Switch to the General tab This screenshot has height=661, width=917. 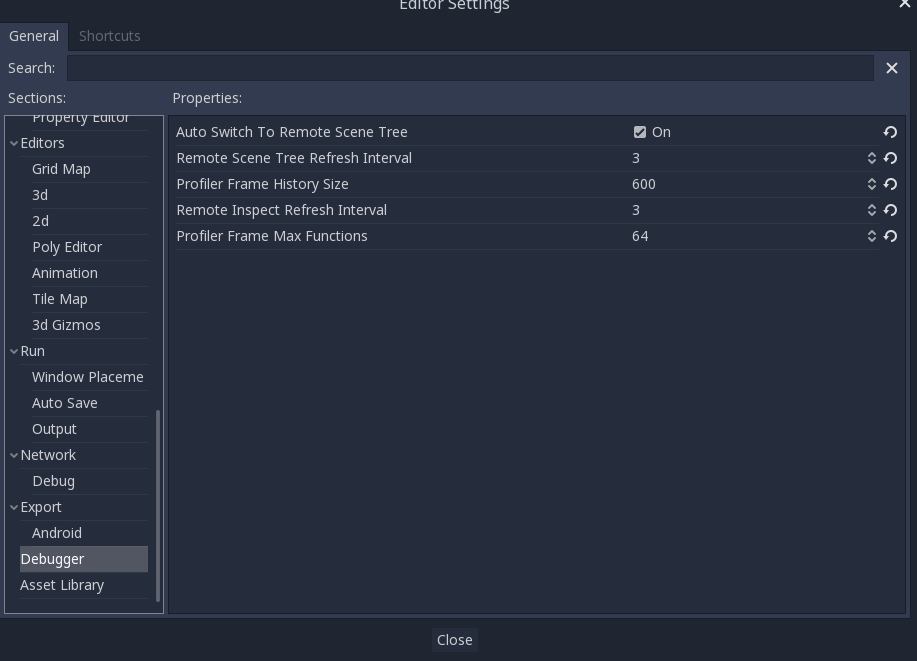point(34,36)
